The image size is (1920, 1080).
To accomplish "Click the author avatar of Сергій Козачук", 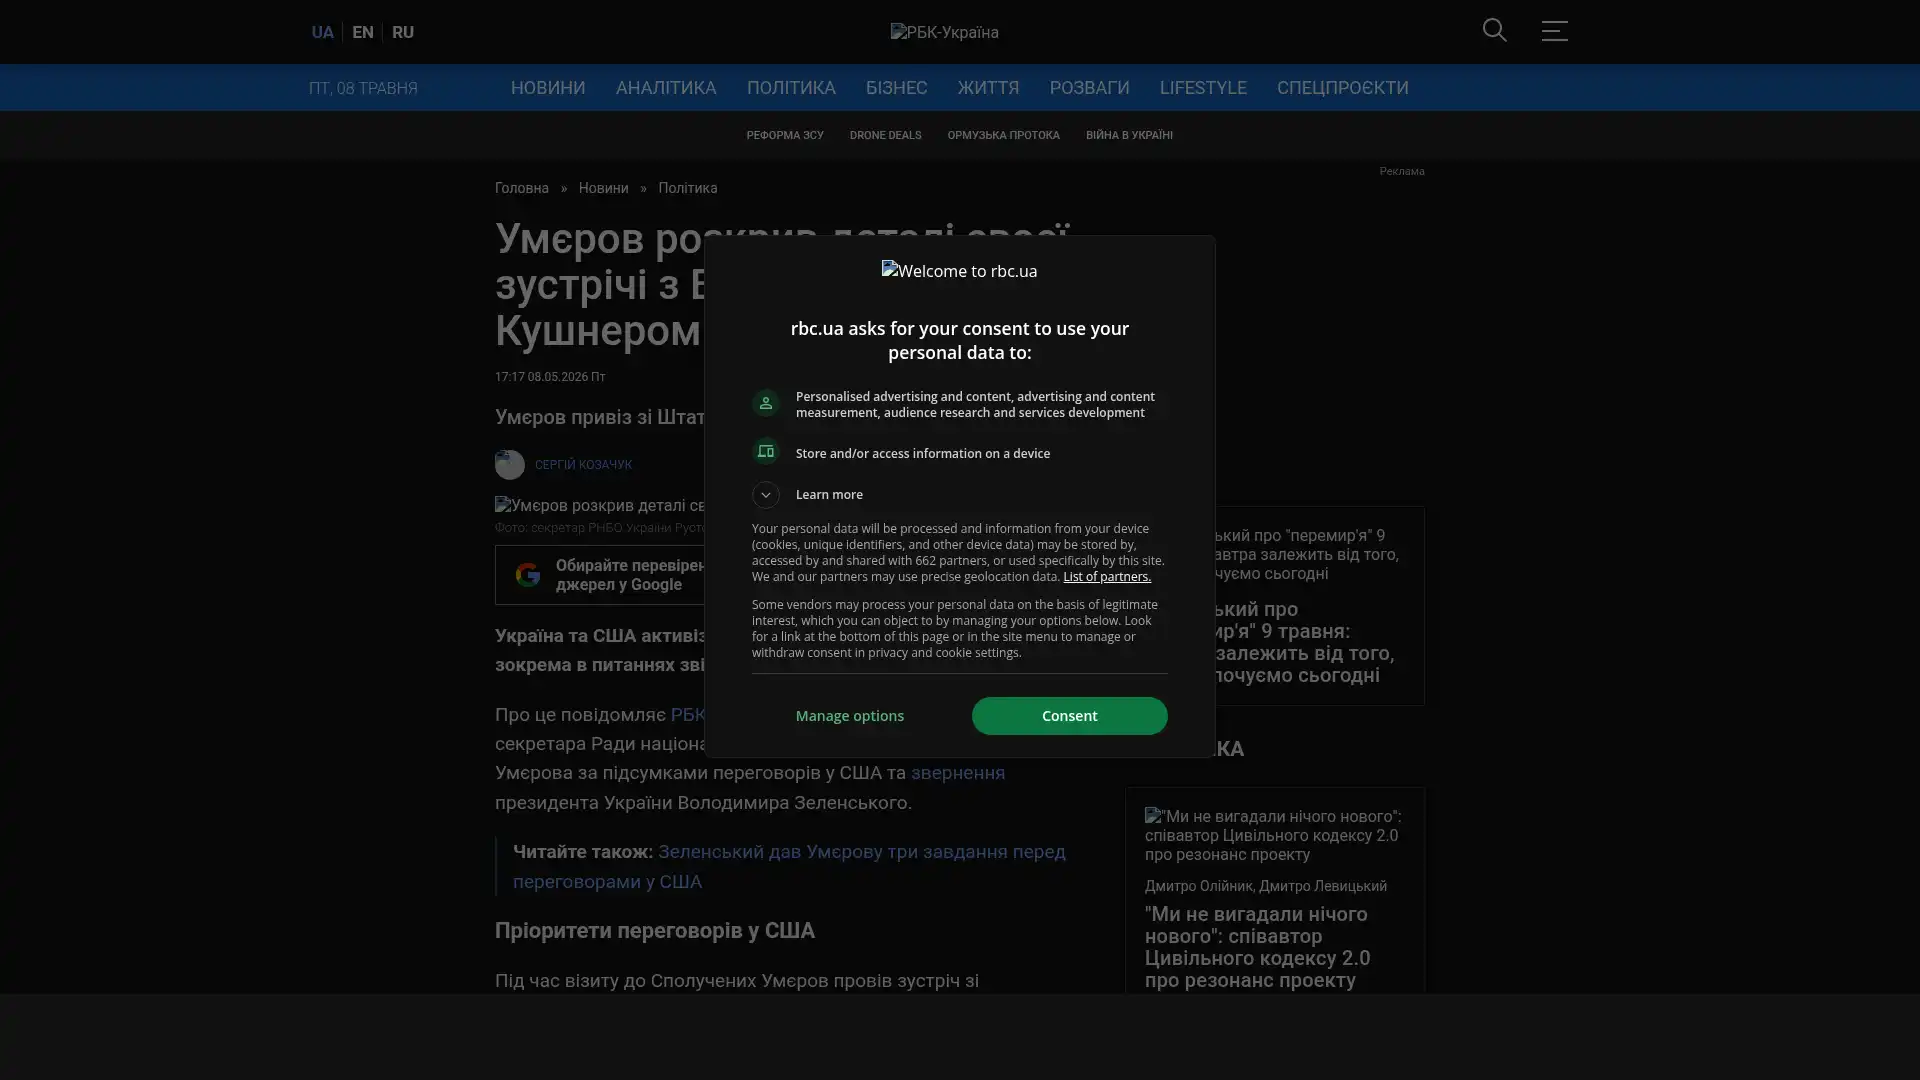I will tap(510, 465).
